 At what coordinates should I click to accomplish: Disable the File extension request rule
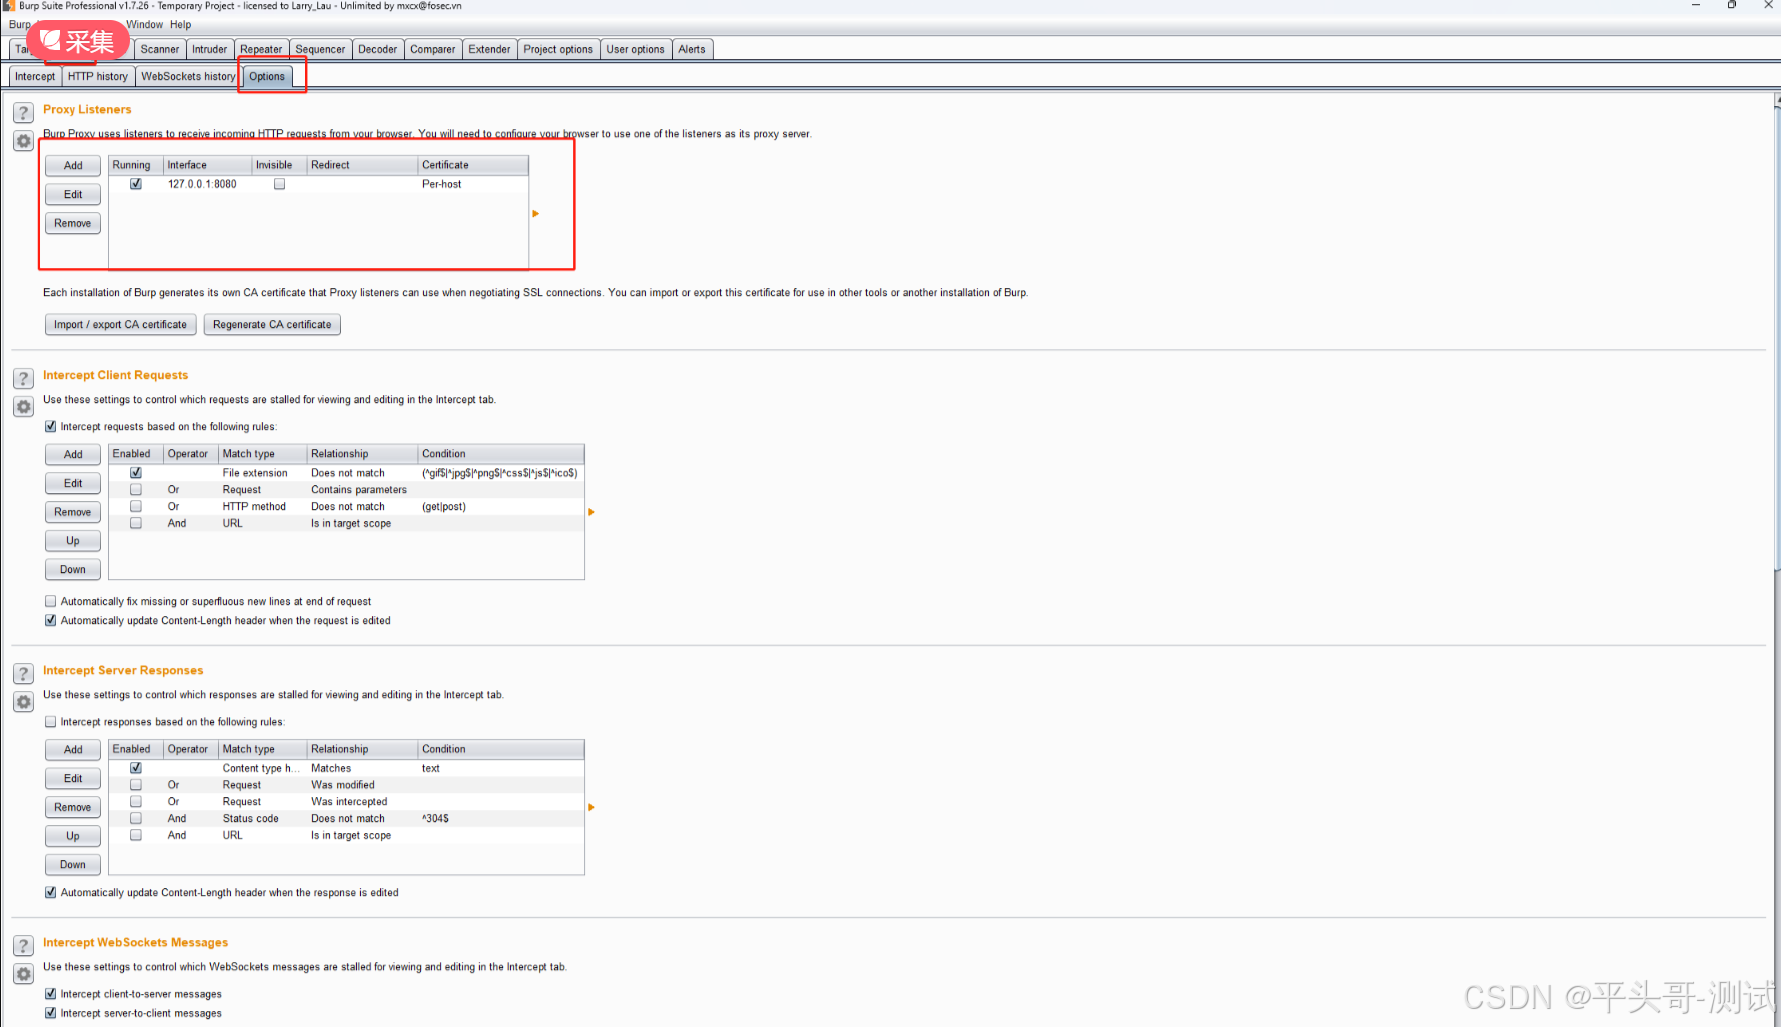click(x=136, y=473)
